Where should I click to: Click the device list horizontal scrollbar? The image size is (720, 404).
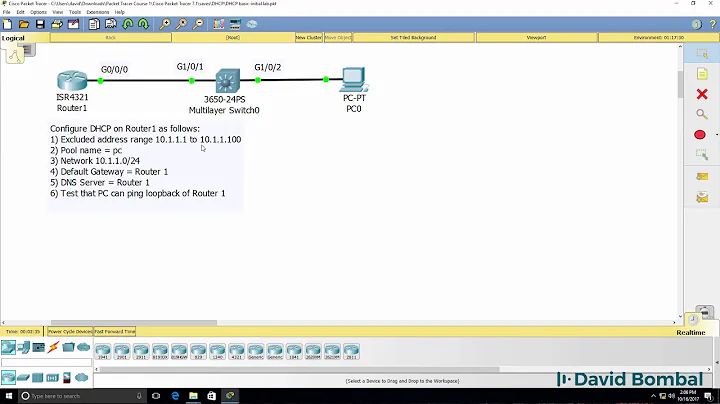tap(299, 369)
